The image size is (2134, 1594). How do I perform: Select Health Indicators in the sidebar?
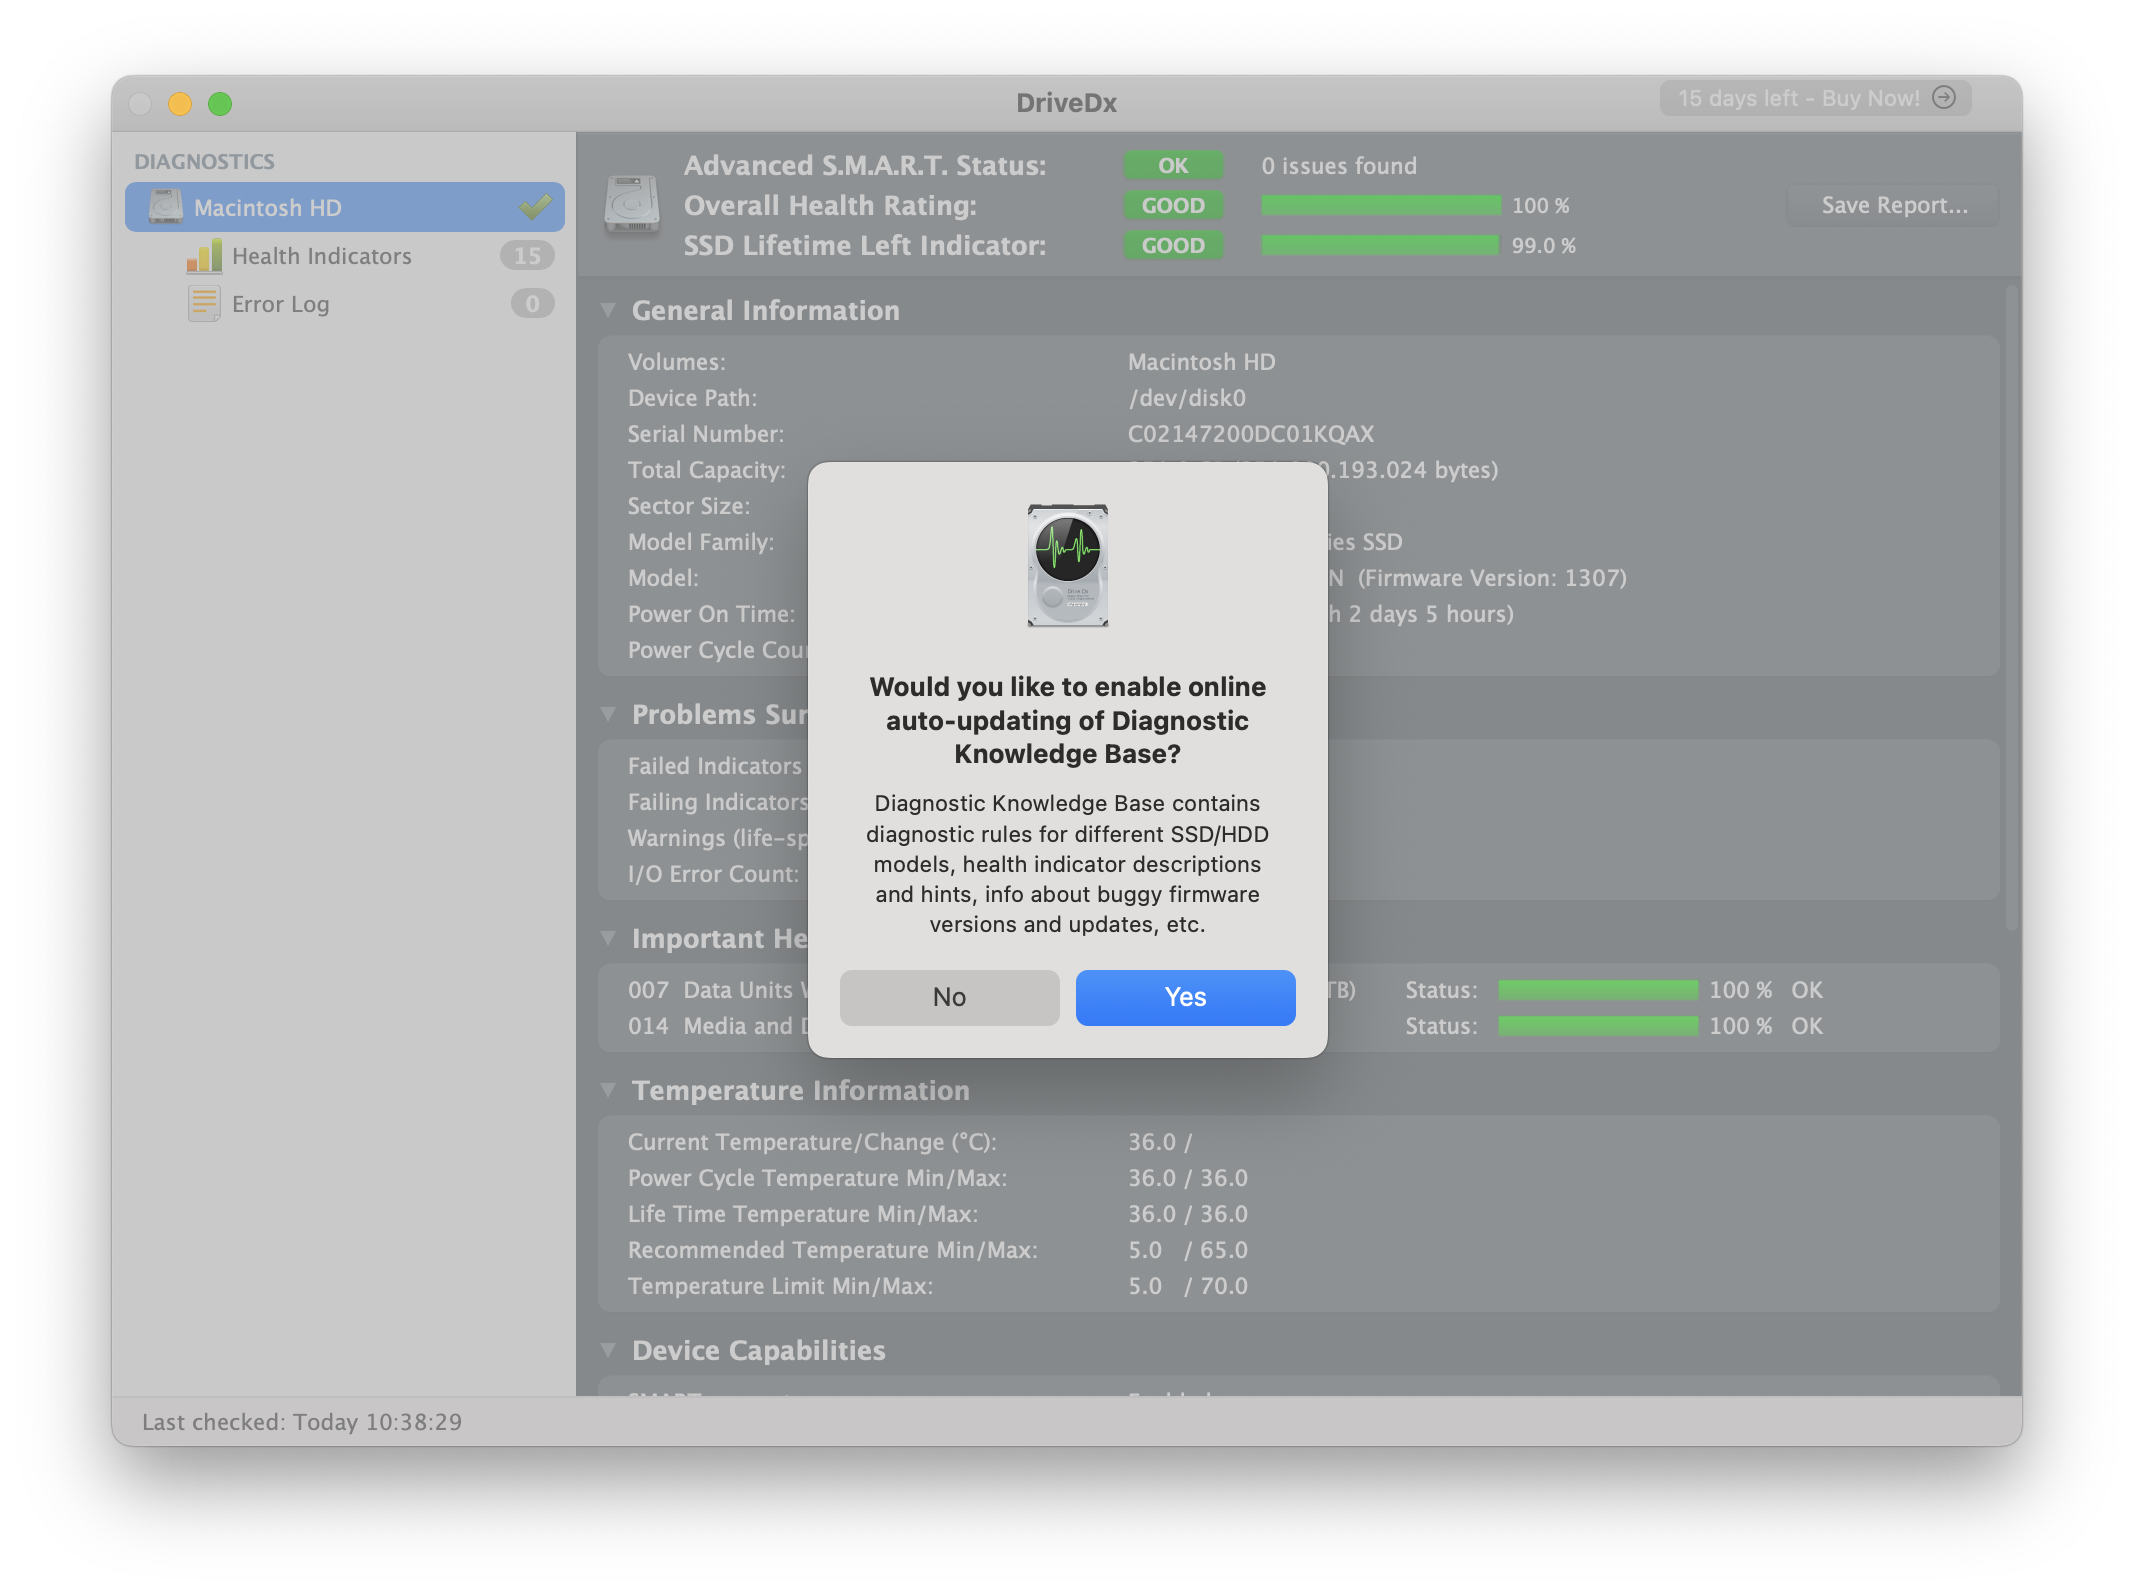321,256
